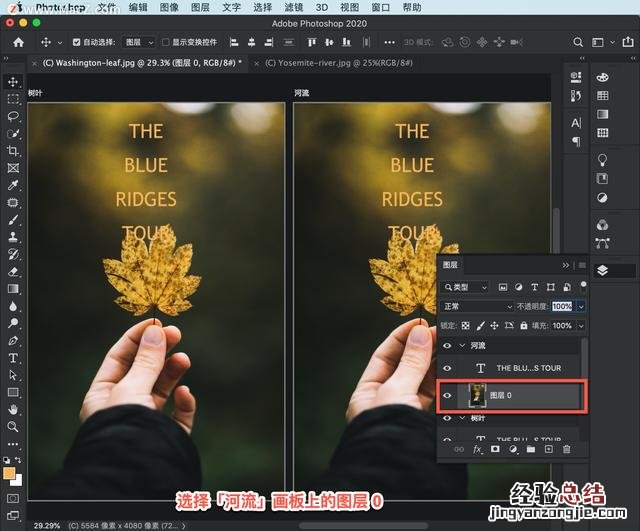Open the Auto-Select 图层 dropdown
640x531 pixels.
(139, 42)
